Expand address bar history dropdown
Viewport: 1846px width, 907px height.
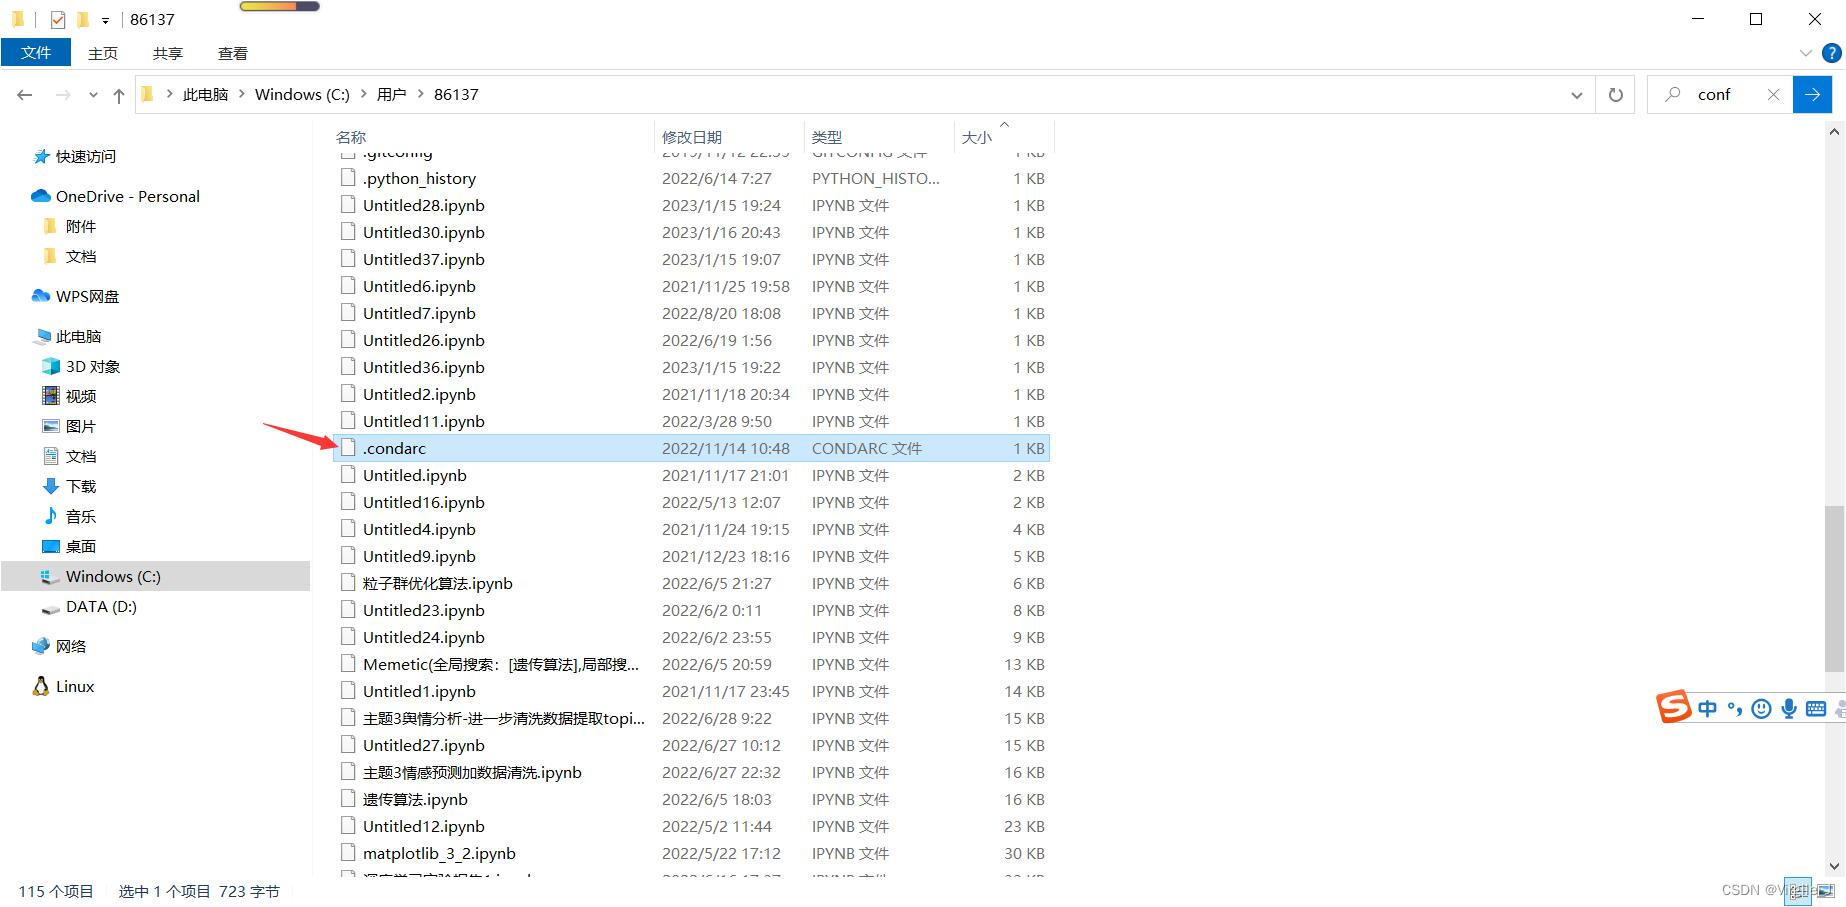click(1577, 95)
